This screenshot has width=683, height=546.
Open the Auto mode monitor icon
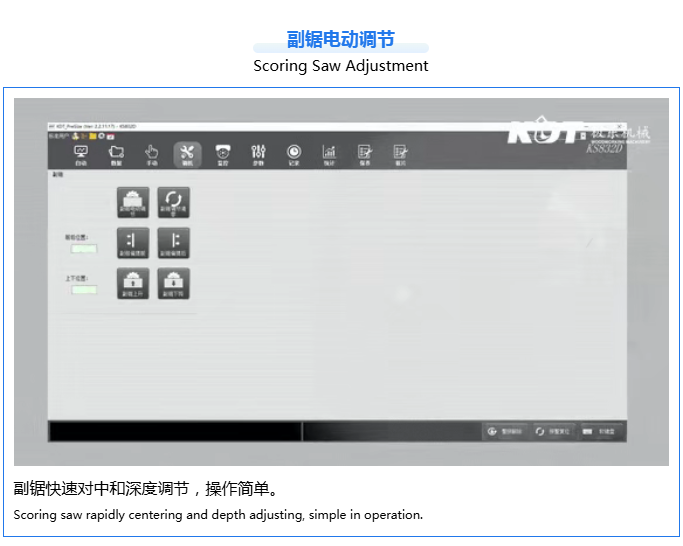(81, 153)
